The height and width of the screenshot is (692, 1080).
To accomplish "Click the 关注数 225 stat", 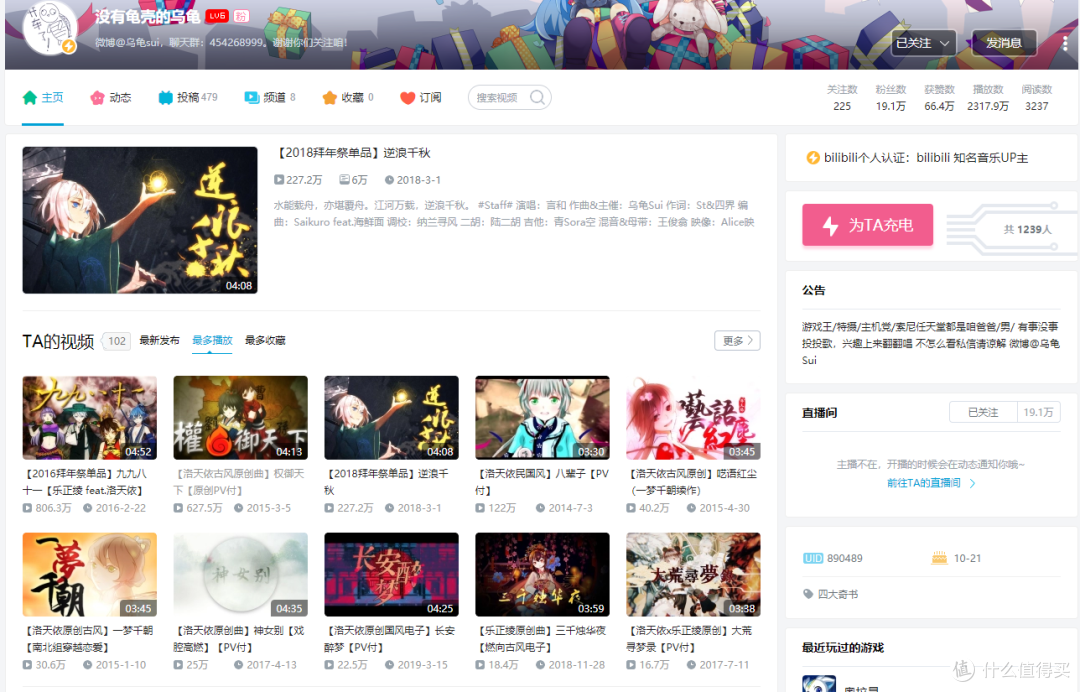I will [842, 98].
